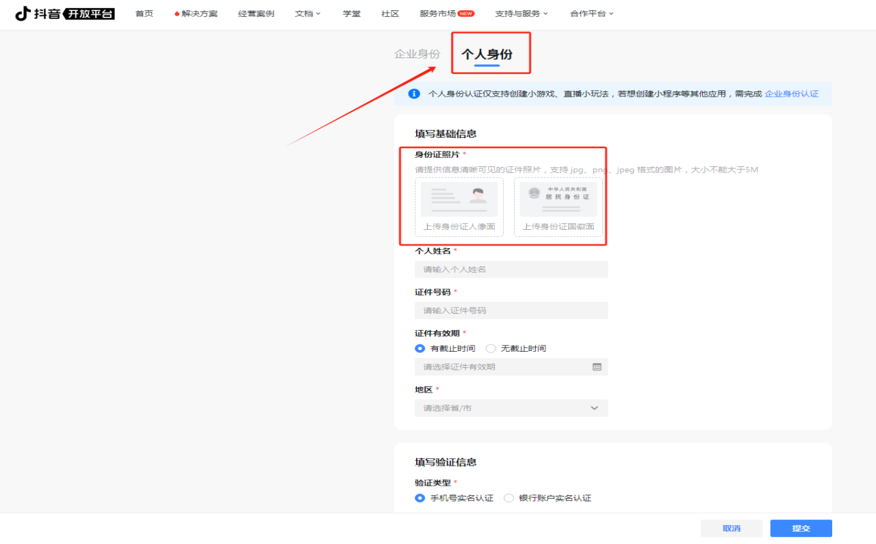Screen dimensions: 876x544
Task: Upload ID card national emblem side image
Action: click(558, 207)
